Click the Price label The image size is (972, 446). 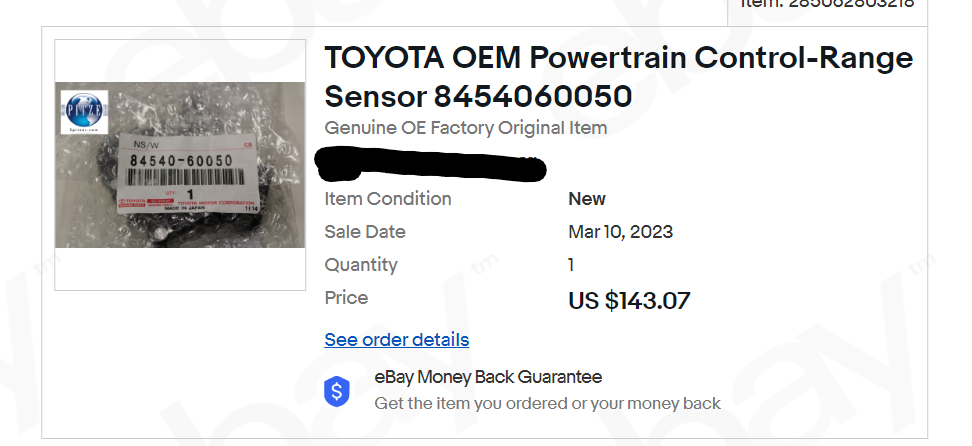tap(346, 298)
